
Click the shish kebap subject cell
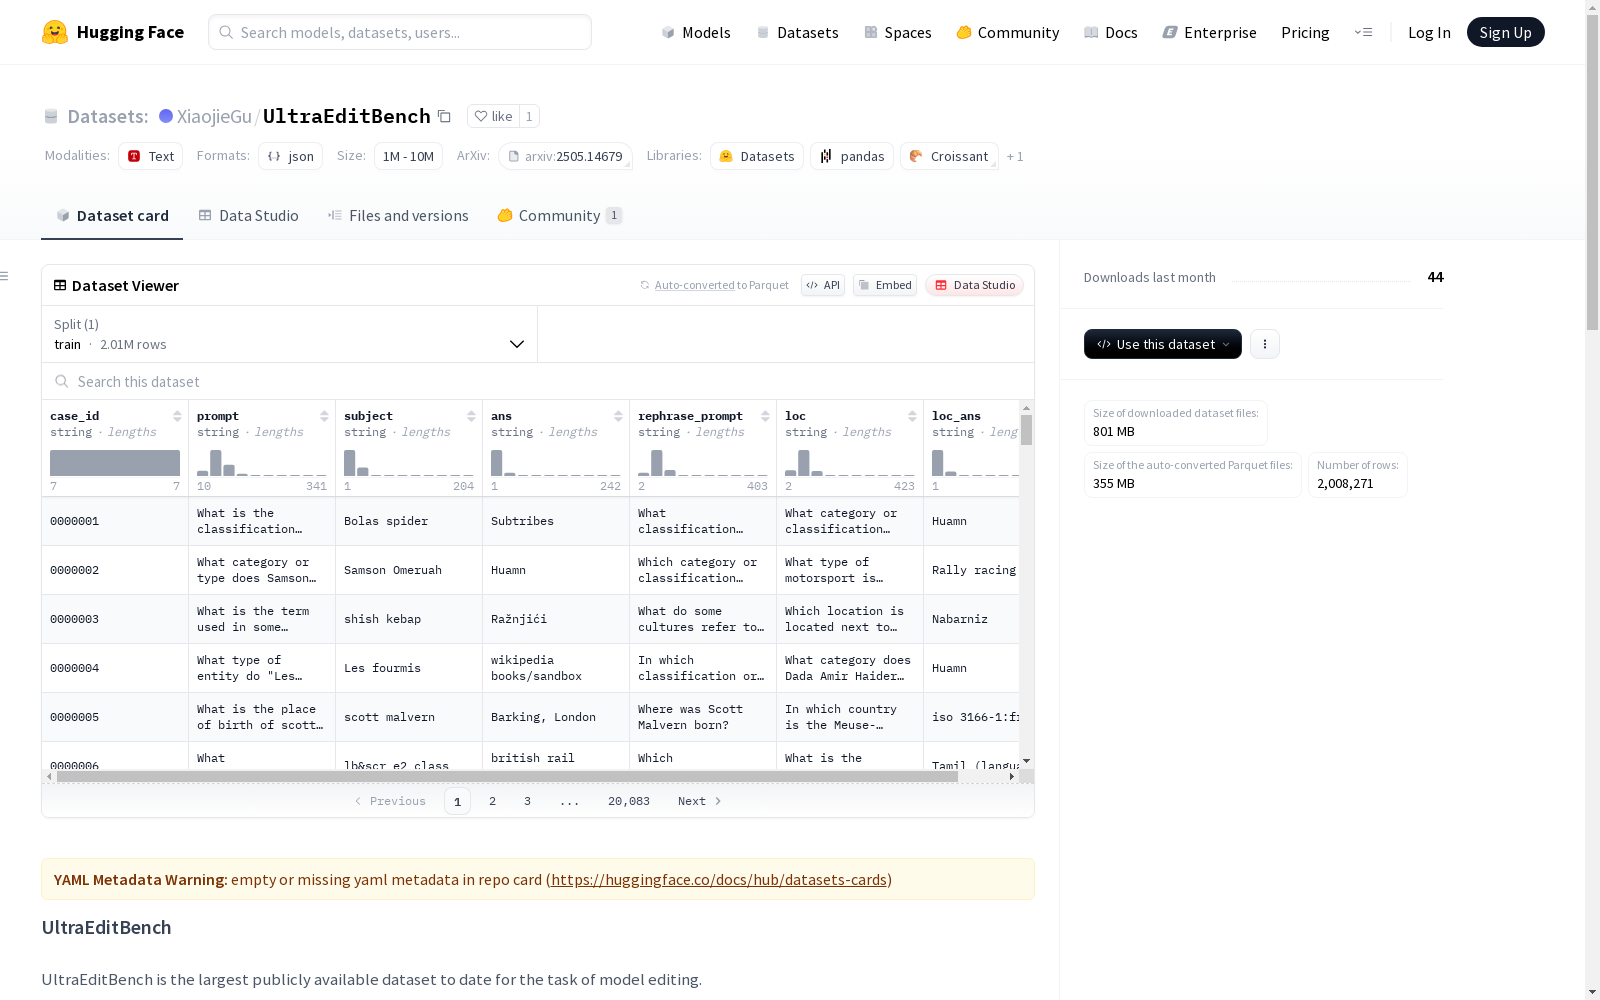(409, 619)
